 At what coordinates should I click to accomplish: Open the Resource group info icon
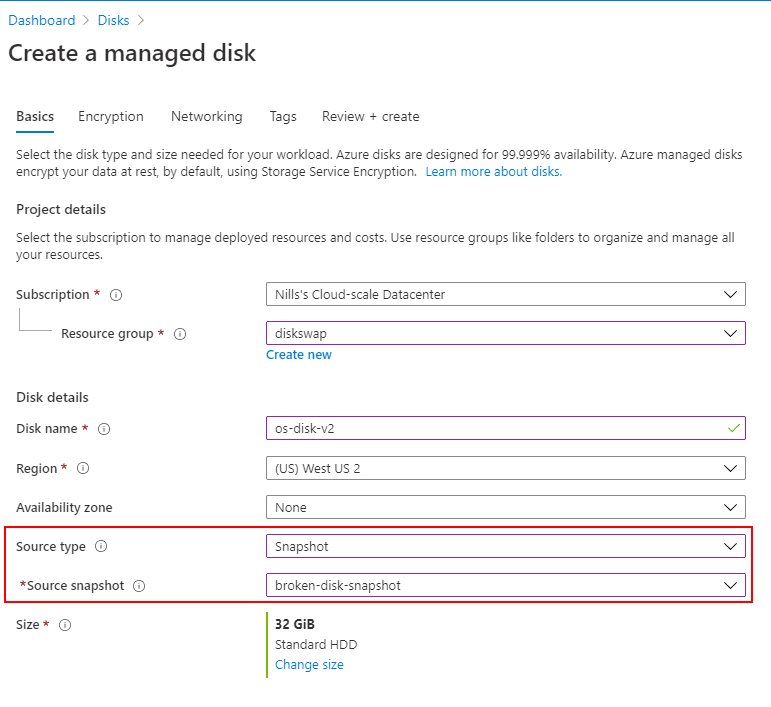(180, 334)
